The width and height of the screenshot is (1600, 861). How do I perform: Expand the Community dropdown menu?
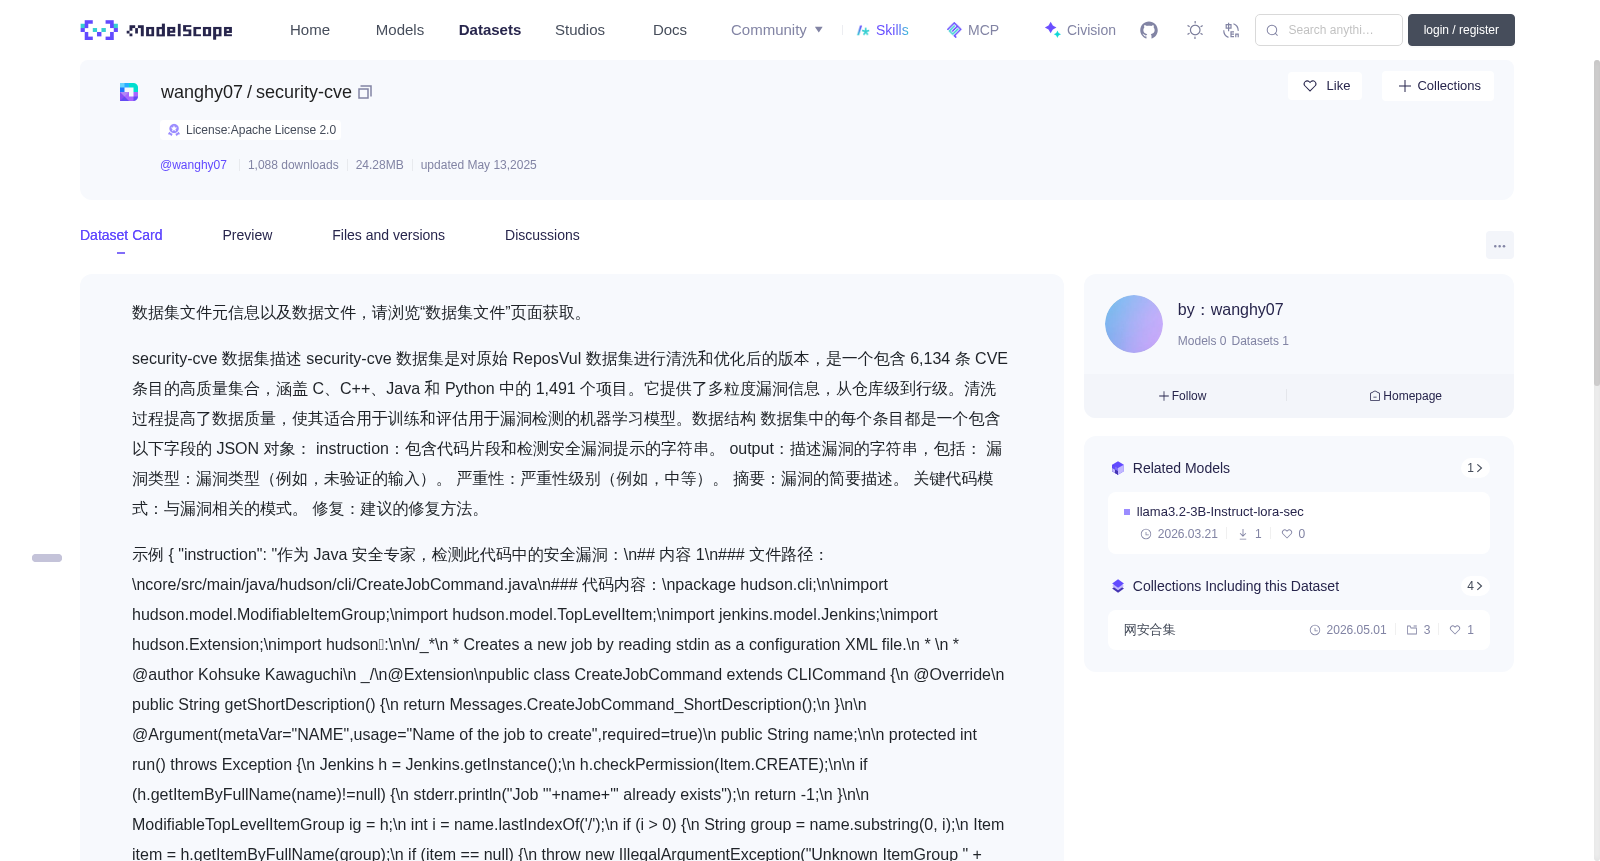(777, 30)
